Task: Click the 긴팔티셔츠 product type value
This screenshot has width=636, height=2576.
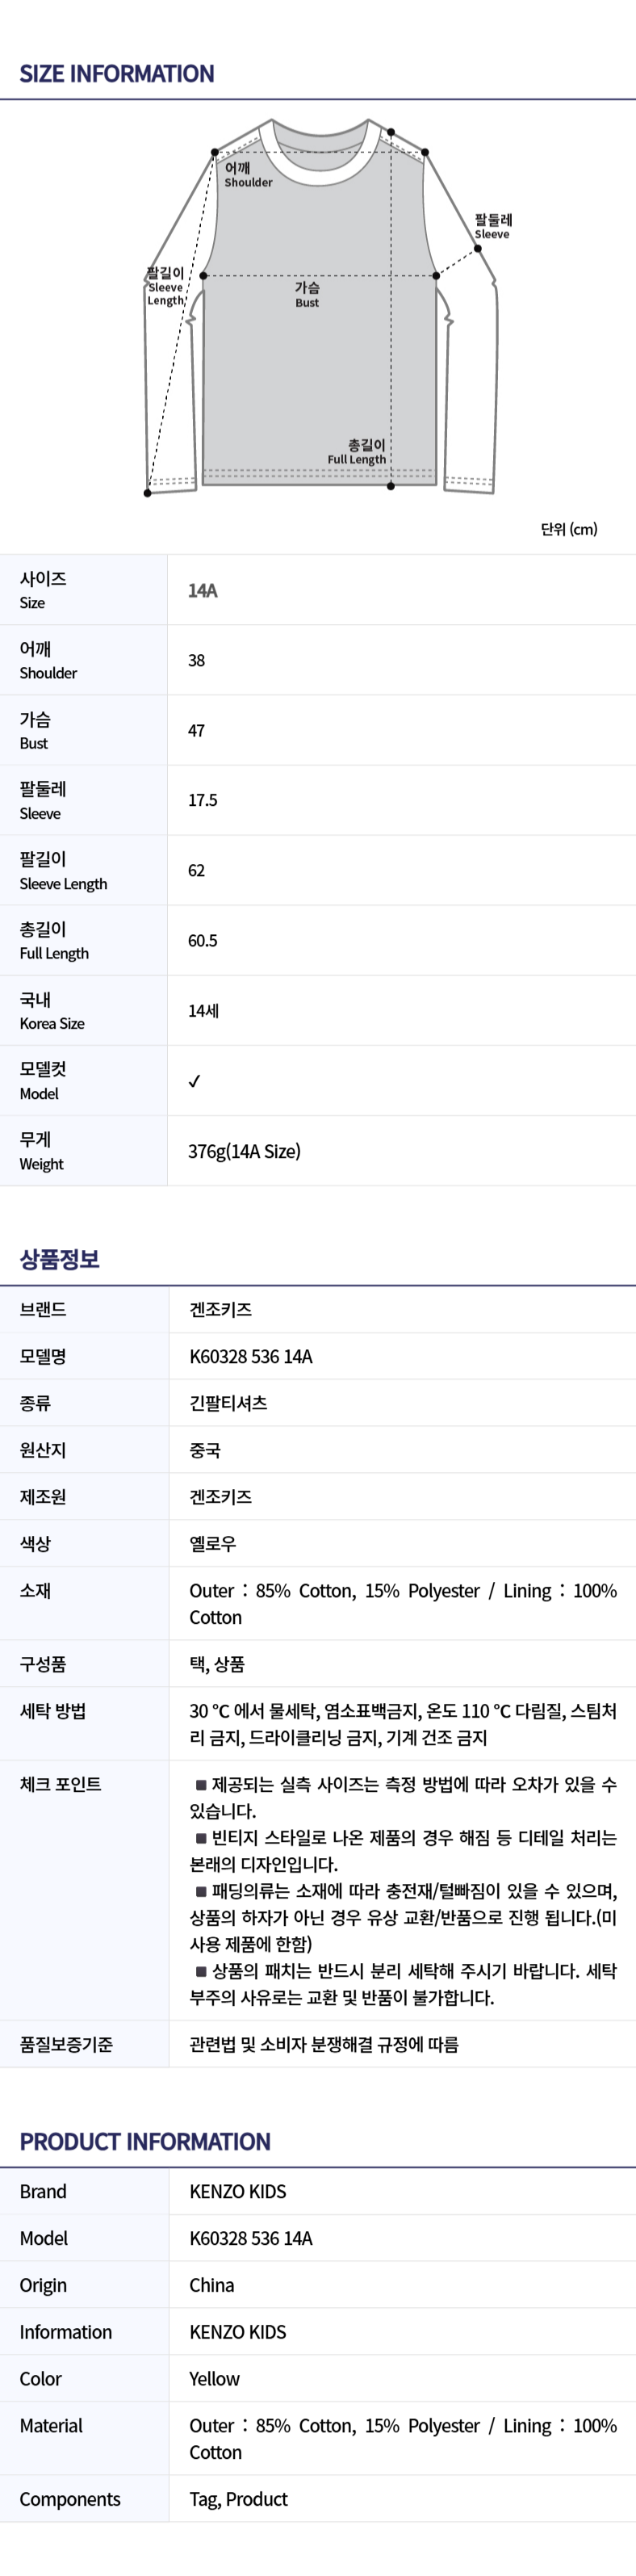Action: click(229, 1403)
